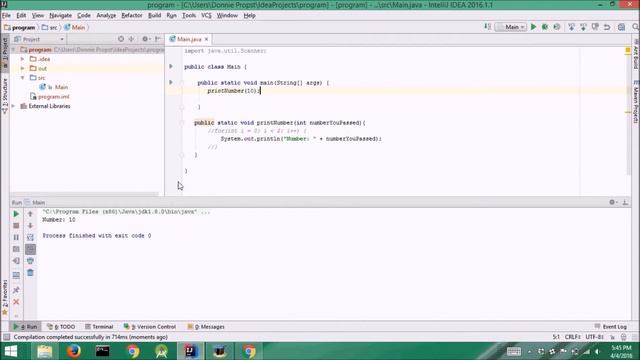The width and height of the screenshot is (640, 360).
Task: Collapse all in Project panel header
Action: pyautogui.click(x=131, y=39)
